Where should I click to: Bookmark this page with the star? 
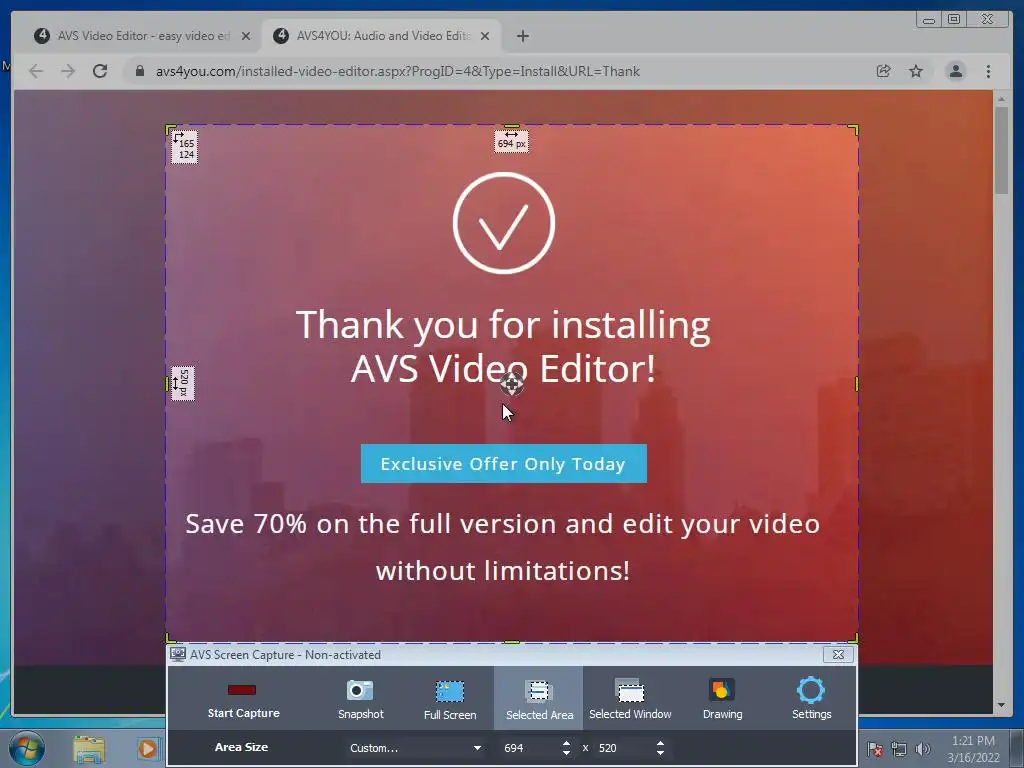(916, 71)
